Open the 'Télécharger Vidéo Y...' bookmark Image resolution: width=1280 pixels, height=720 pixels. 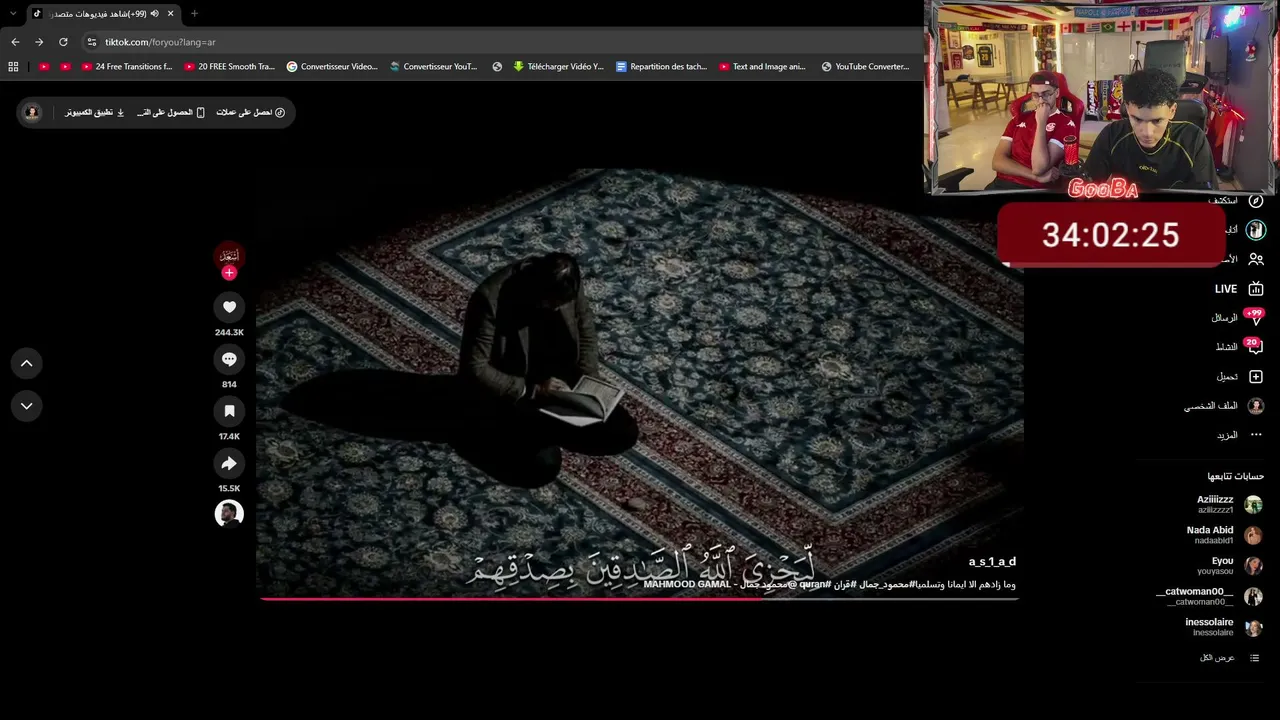[558, 67]
